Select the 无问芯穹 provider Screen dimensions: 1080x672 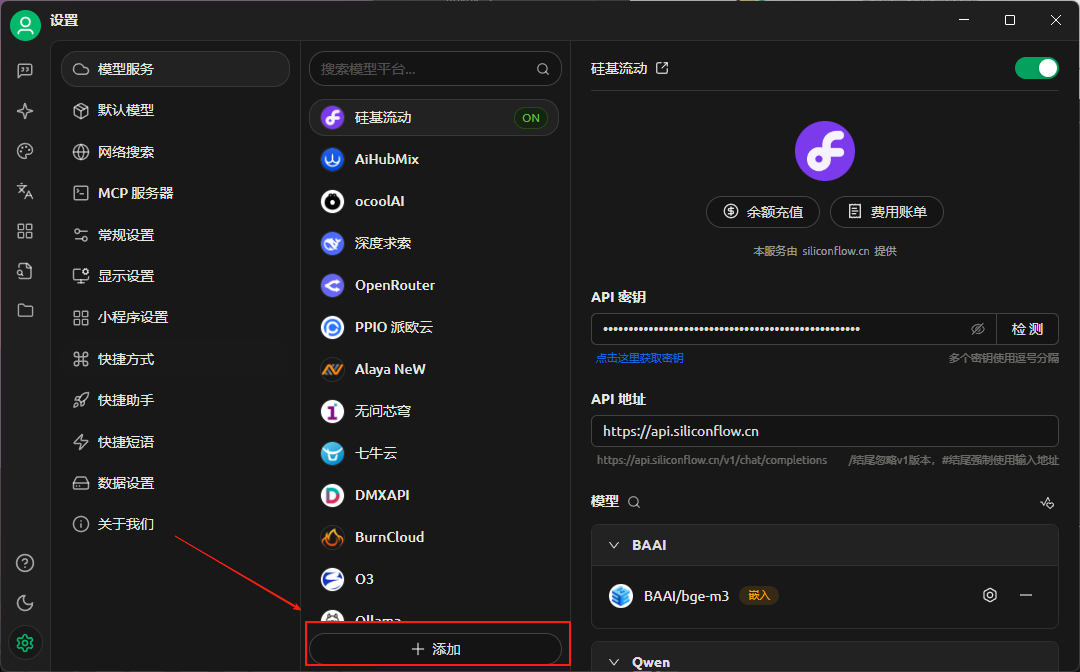[434, 411]
